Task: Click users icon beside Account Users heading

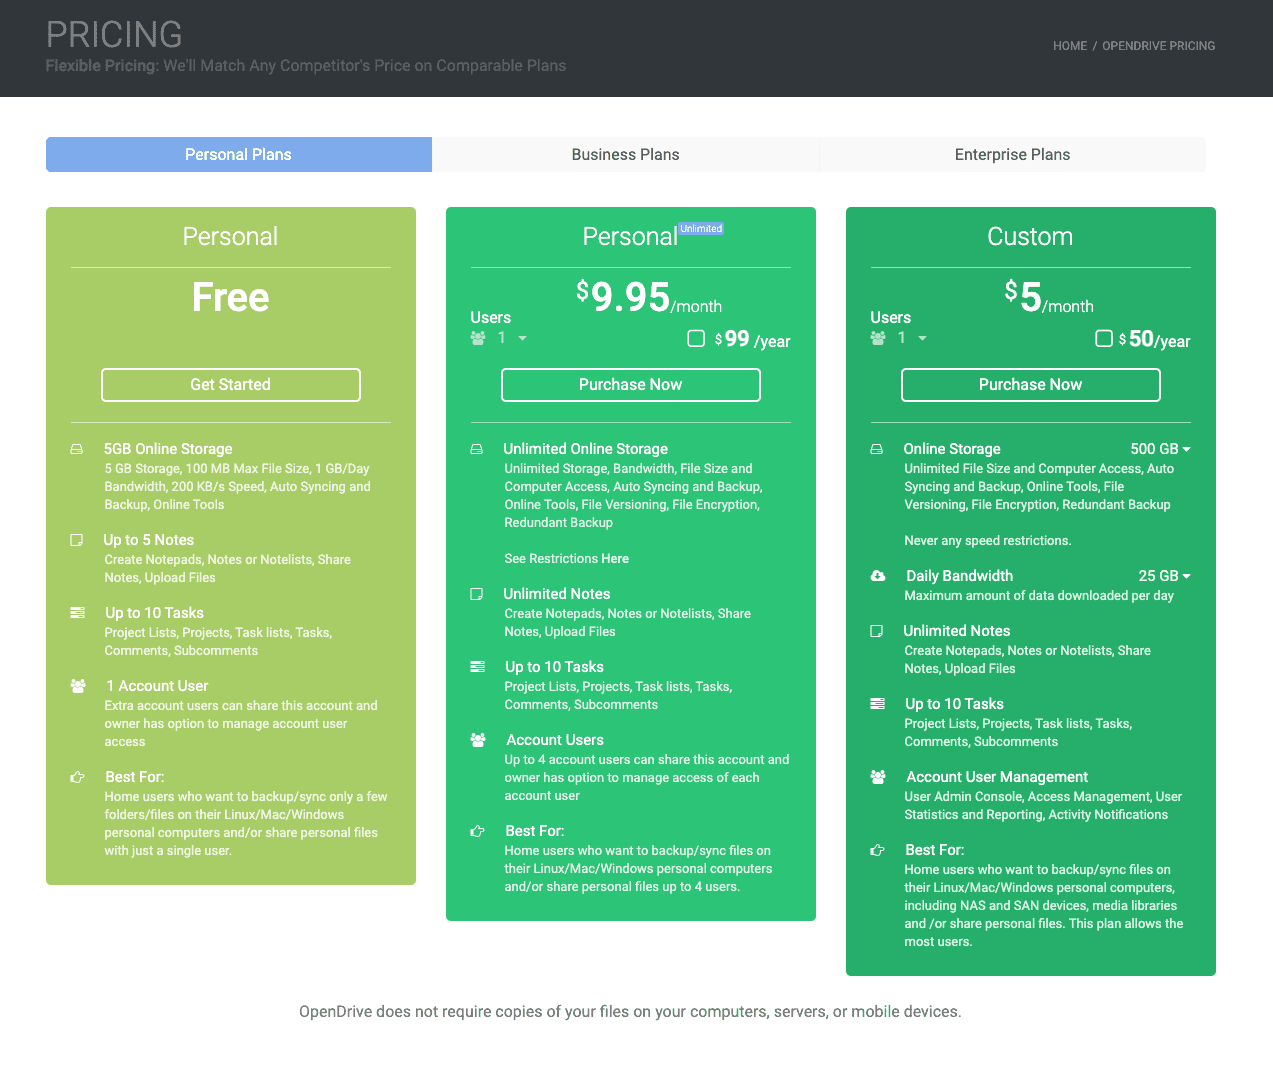Action: pos(478,740)
